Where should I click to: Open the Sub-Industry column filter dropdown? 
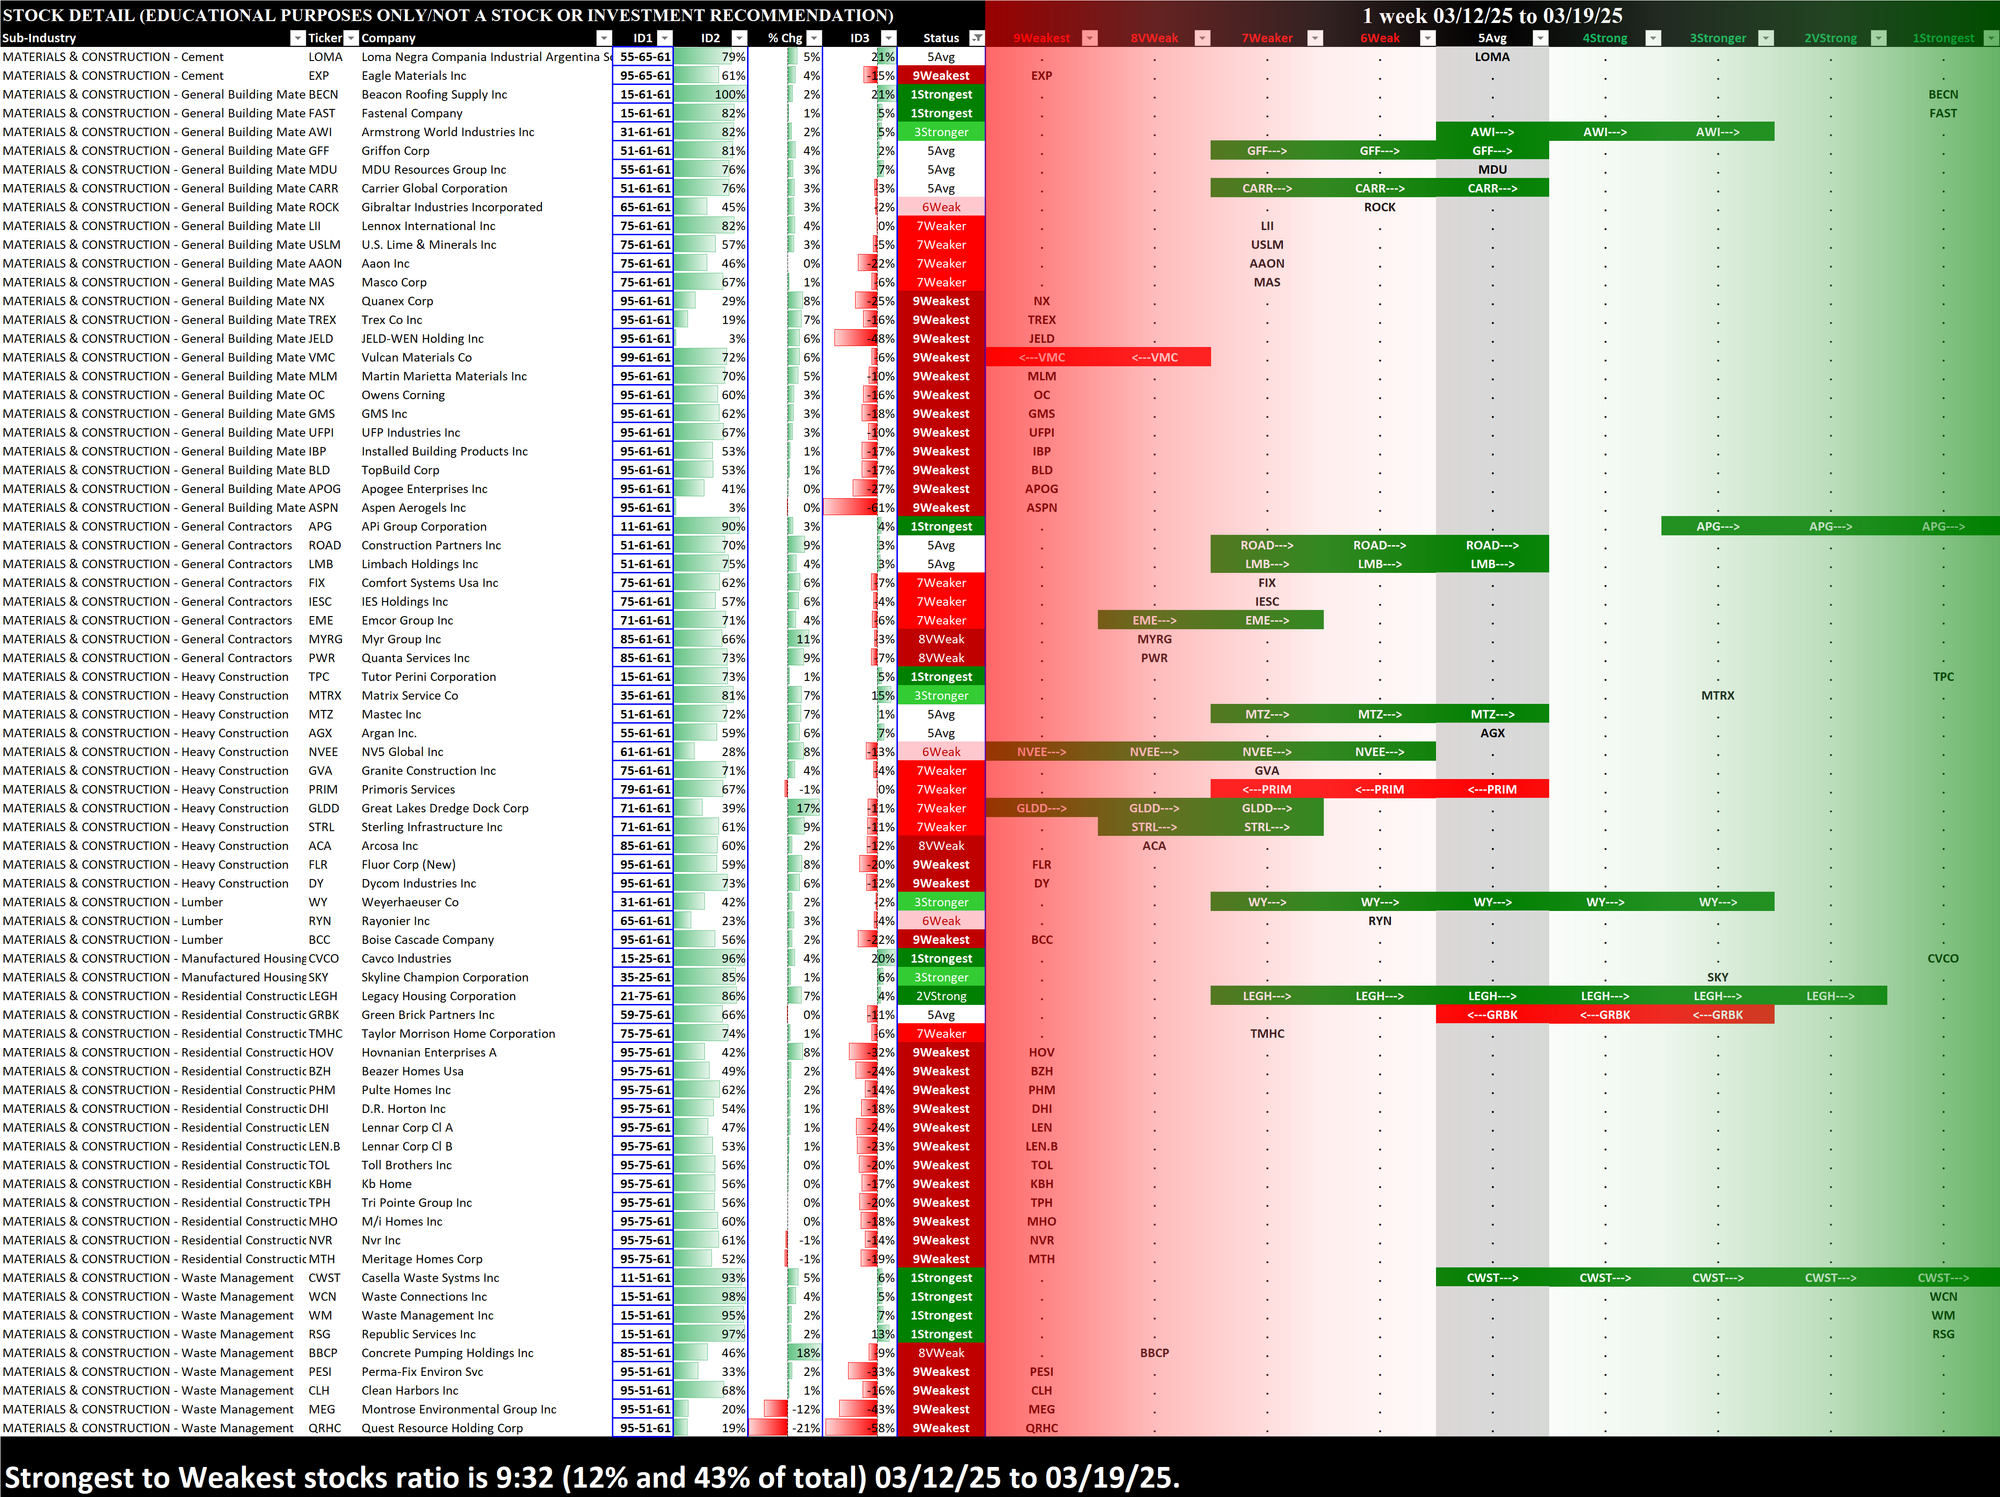click(x=297, y=38)
